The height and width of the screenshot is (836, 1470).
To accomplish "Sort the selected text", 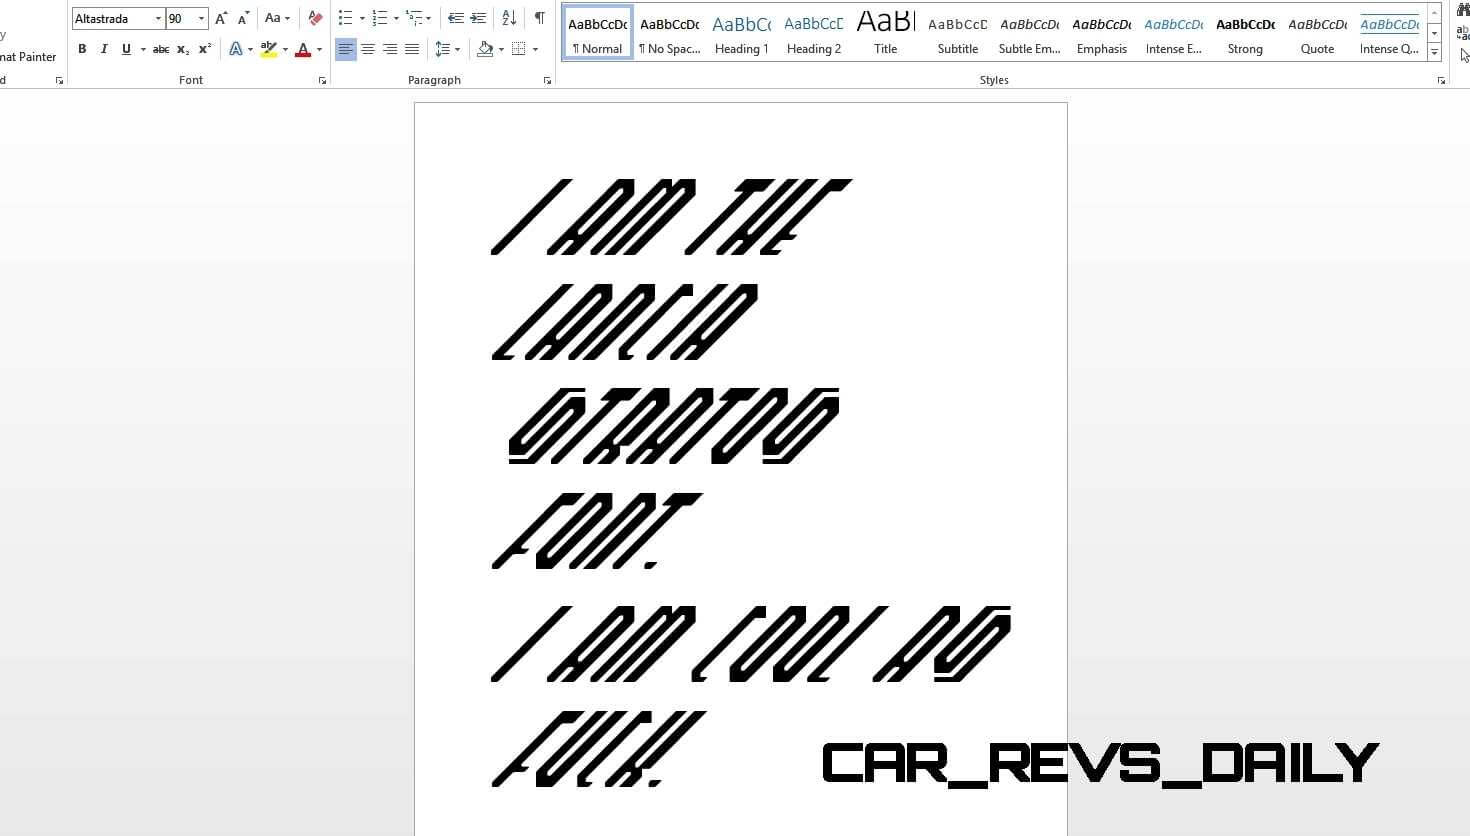I will coord(509,18).
